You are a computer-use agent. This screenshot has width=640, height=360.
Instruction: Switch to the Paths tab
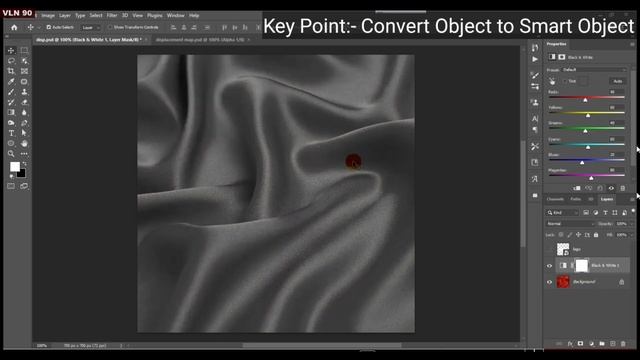pyautogui.click(x=576, y=199)
